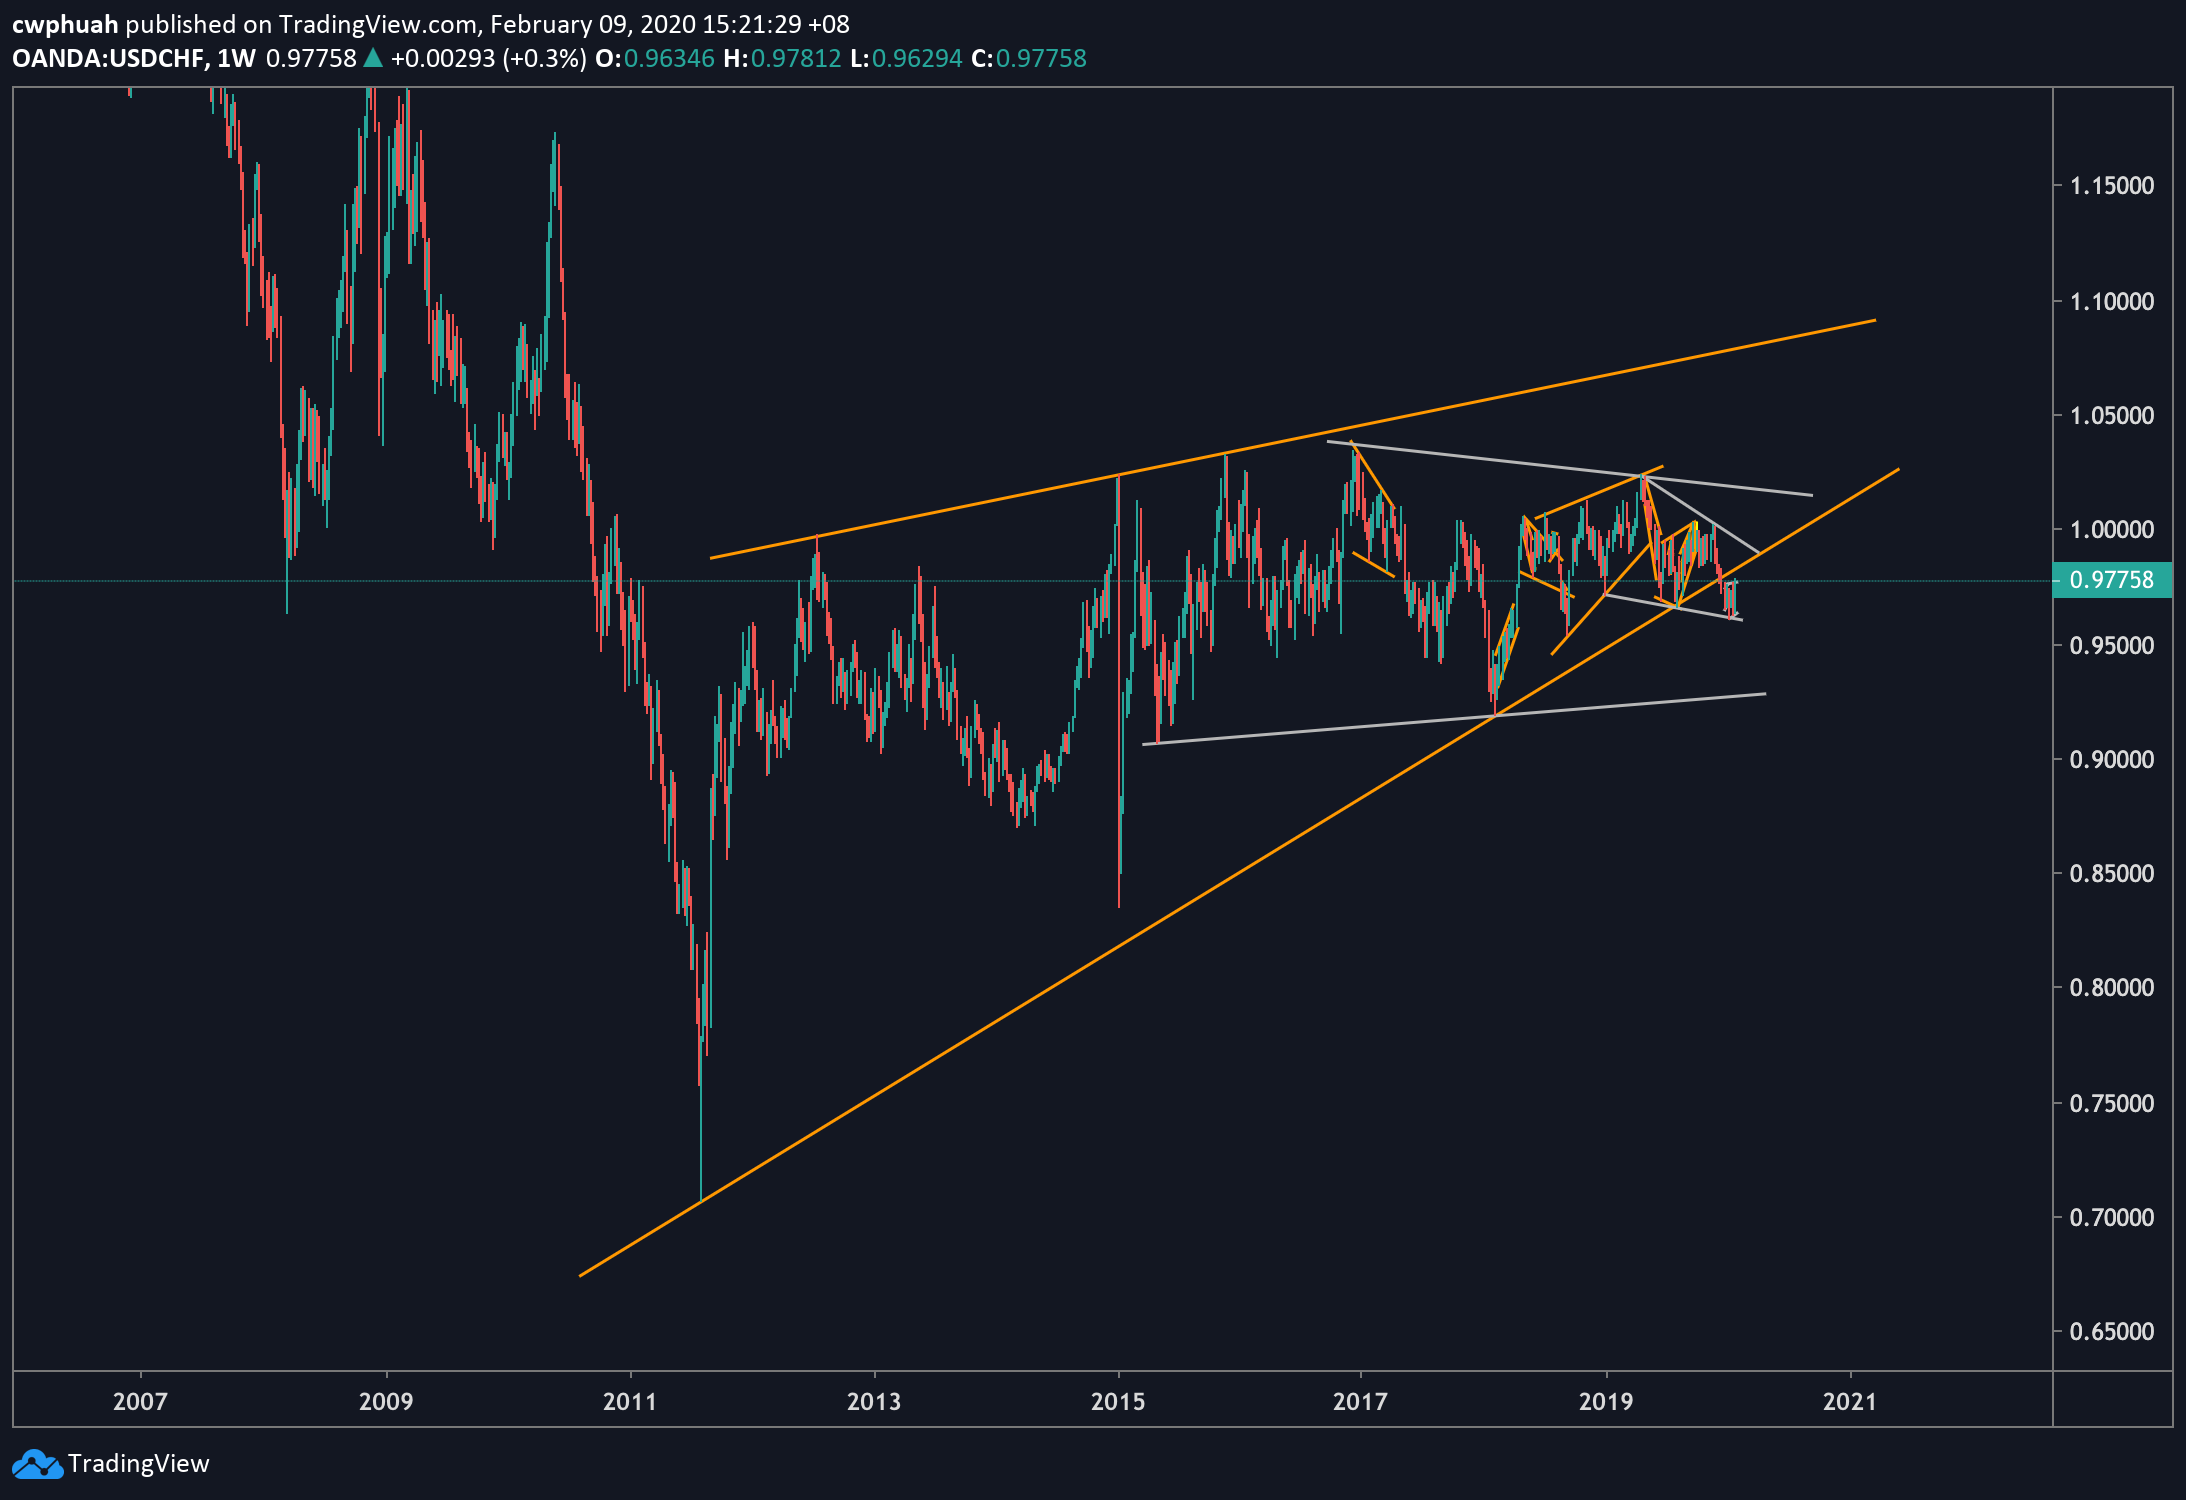Click the 0.90000 price axis label
Screen dimensions: 2186x1500
coord(2112,759)
